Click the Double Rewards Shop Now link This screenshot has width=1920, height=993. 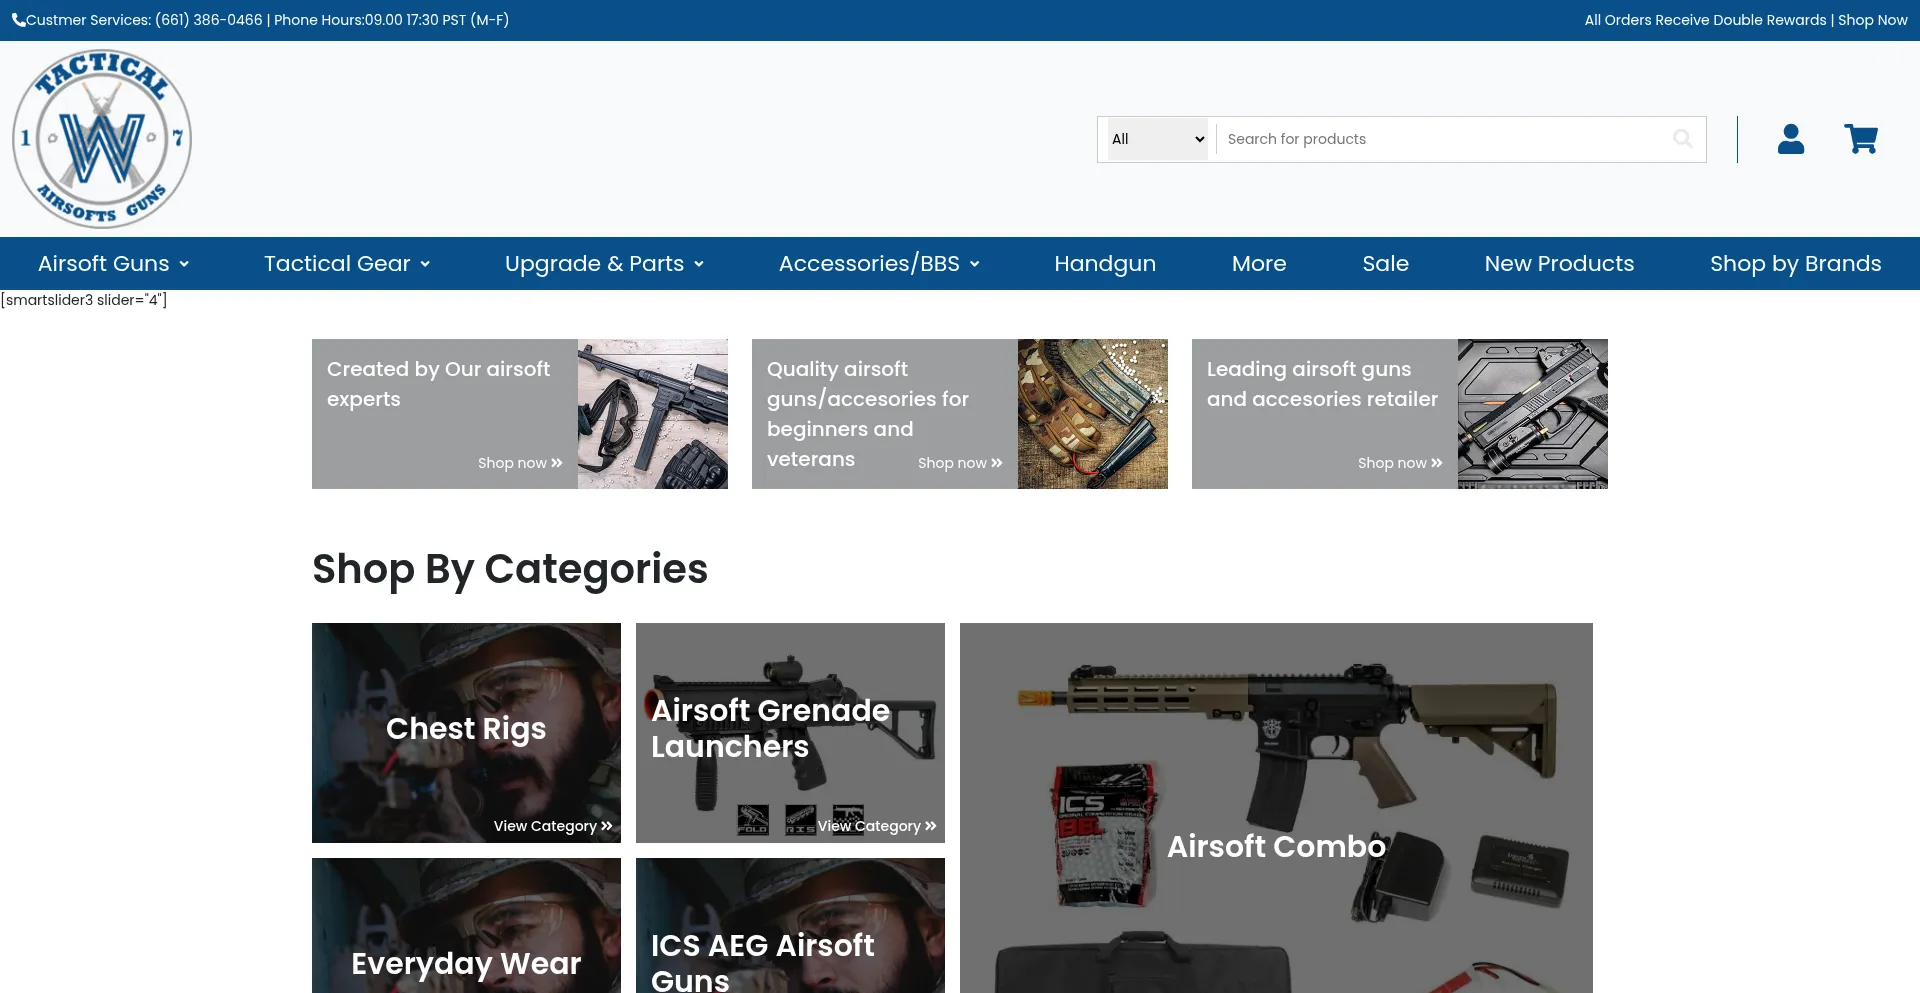[x=1872, y=20]
